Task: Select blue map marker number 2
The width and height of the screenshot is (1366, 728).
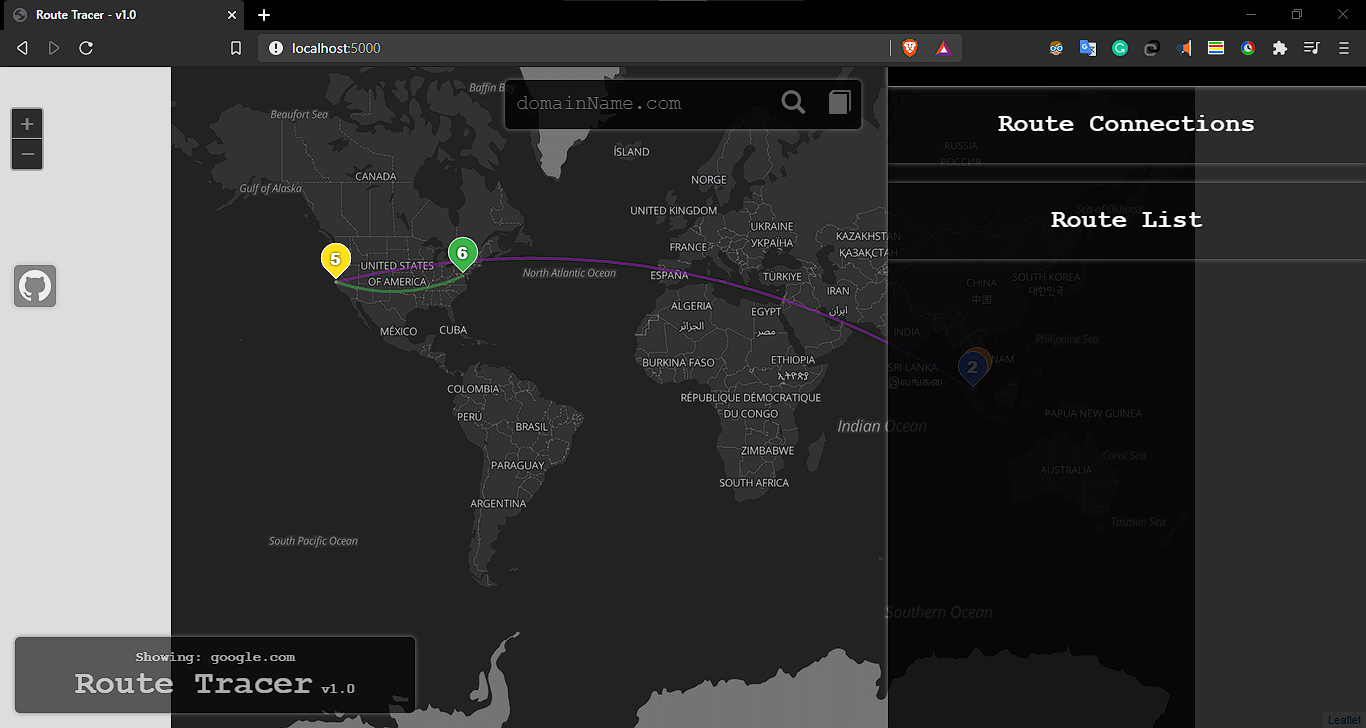Action: coord(972,369)
